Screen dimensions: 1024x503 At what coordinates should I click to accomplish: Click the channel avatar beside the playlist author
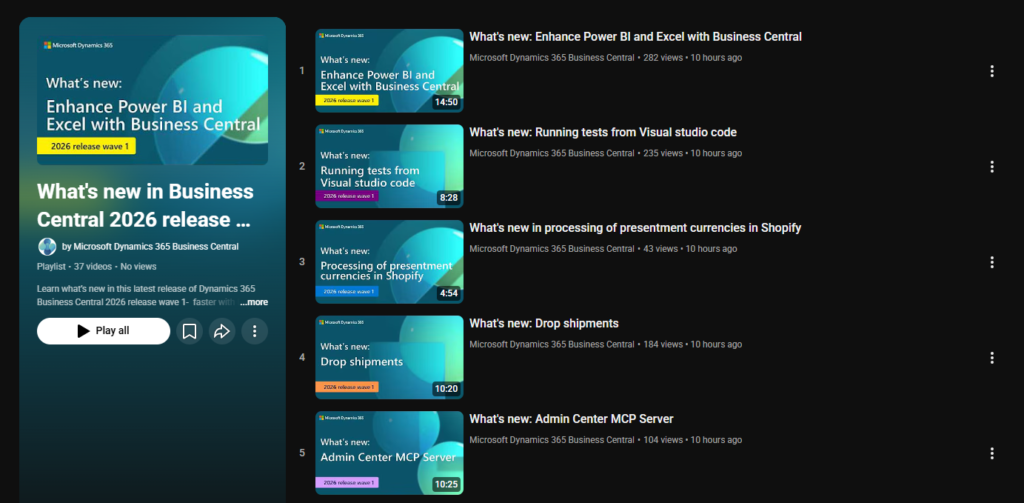coord(47,246)
